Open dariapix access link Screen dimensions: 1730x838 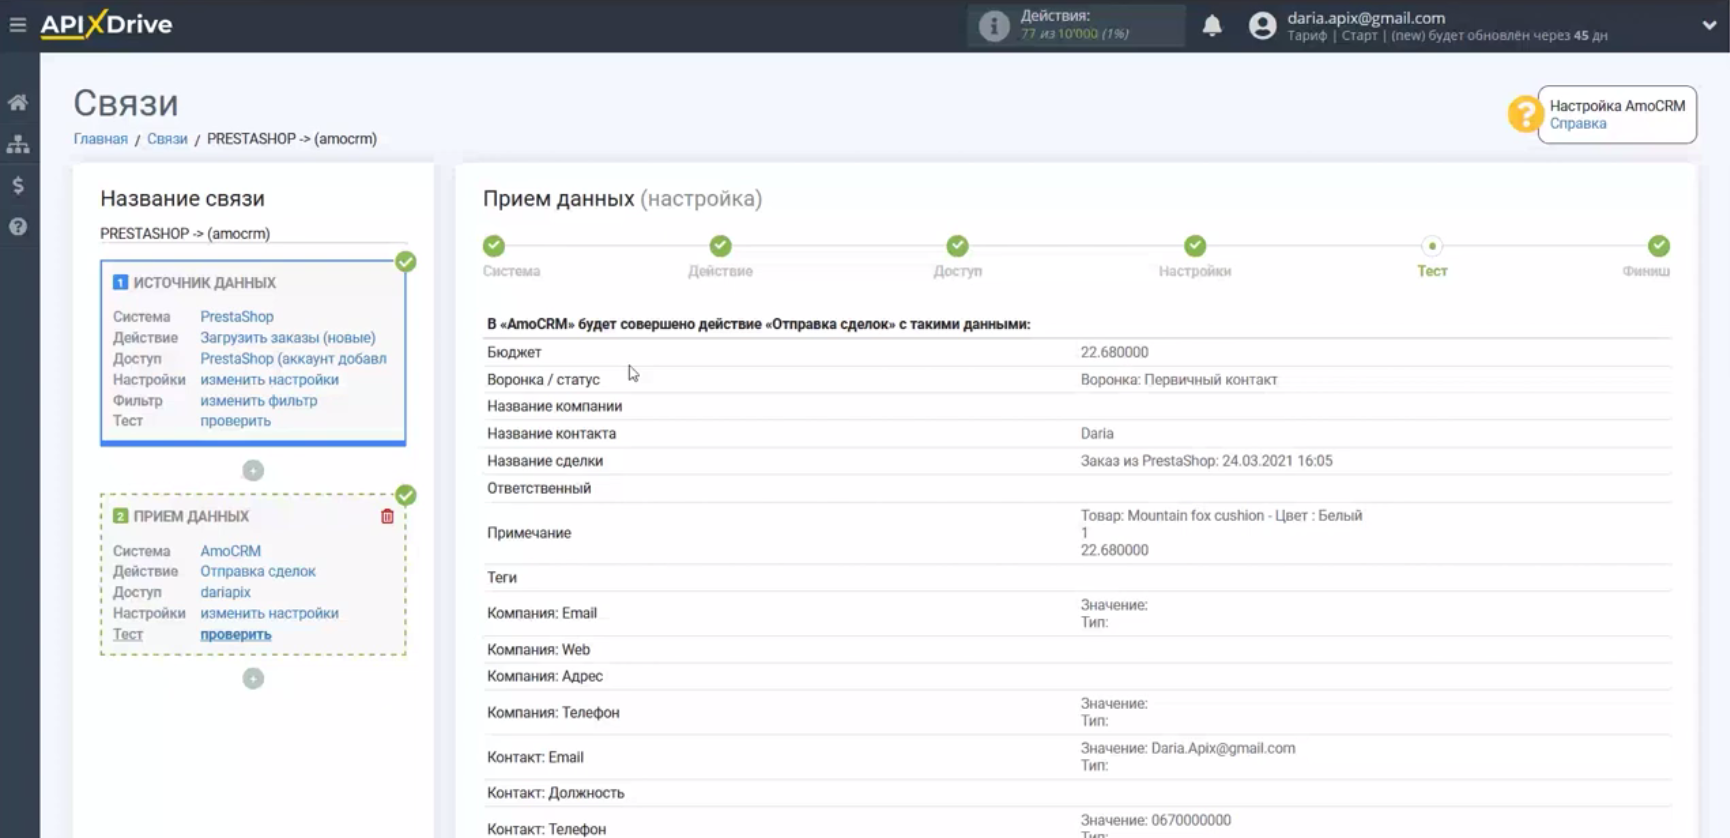pos(225,592)
